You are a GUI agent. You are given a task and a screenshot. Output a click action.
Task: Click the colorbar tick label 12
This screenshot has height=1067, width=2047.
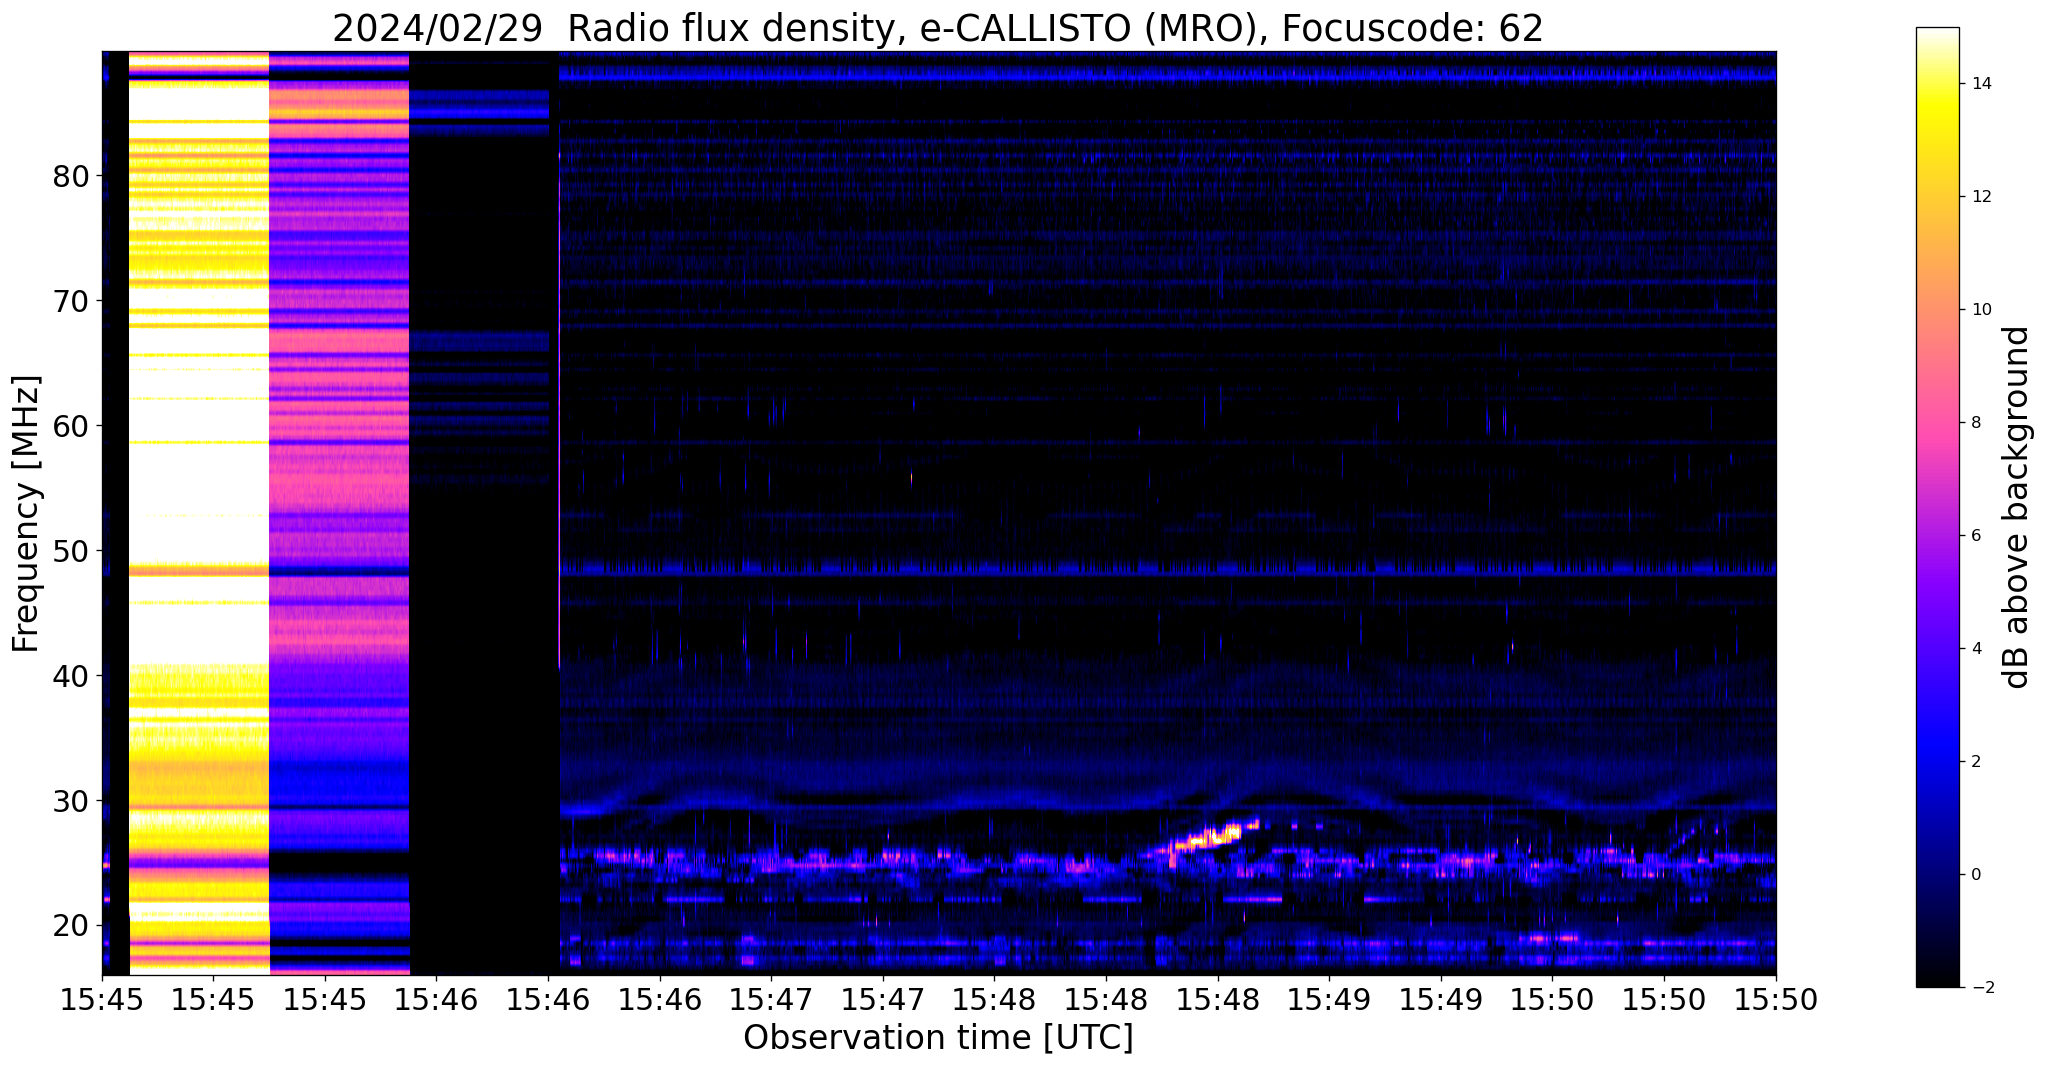(x=1979, y=197)
